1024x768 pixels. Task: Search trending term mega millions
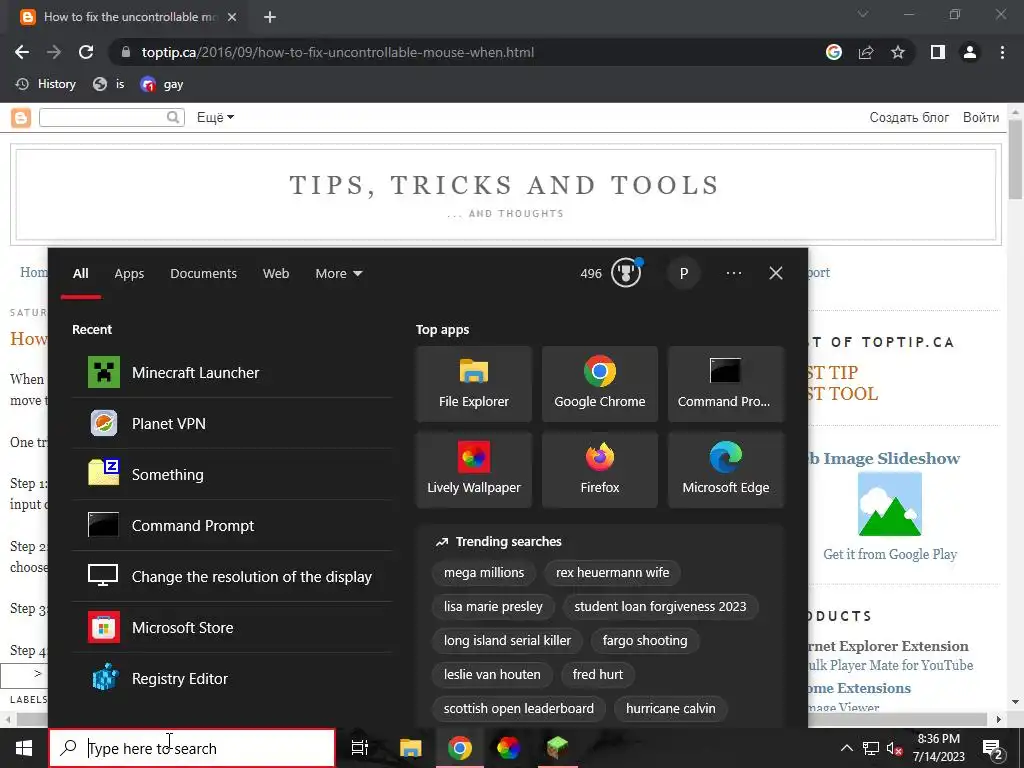pos(484,573)
